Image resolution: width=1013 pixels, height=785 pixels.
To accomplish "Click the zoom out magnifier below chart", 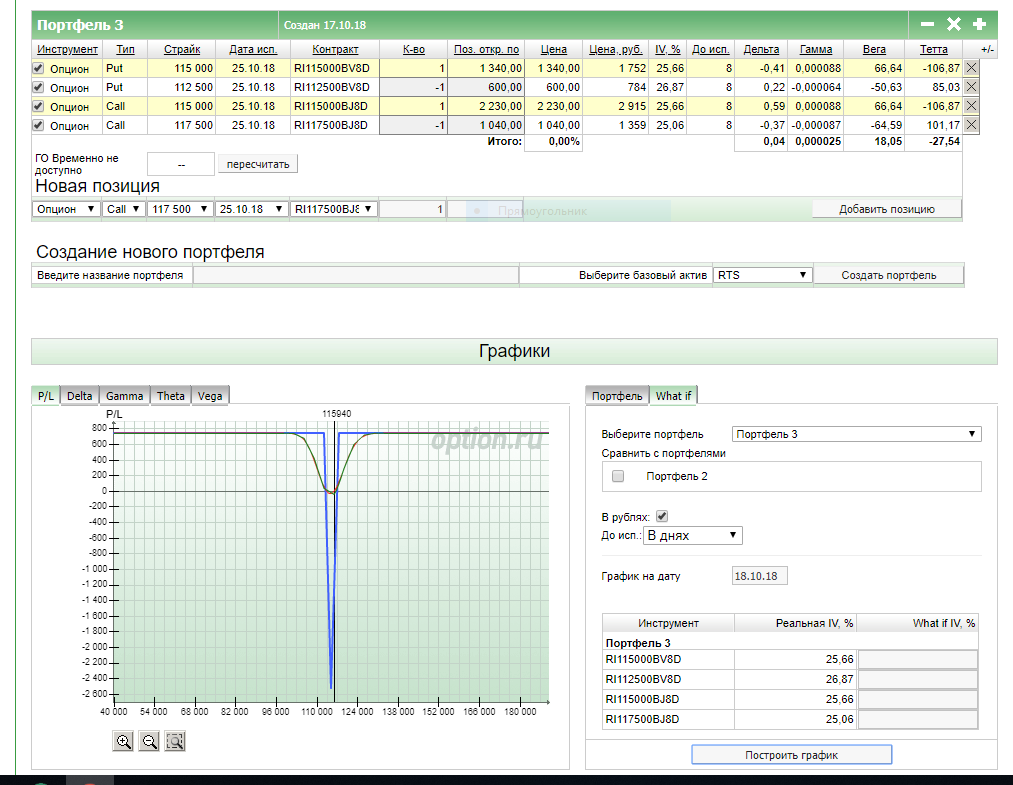I will pos(149,741).
